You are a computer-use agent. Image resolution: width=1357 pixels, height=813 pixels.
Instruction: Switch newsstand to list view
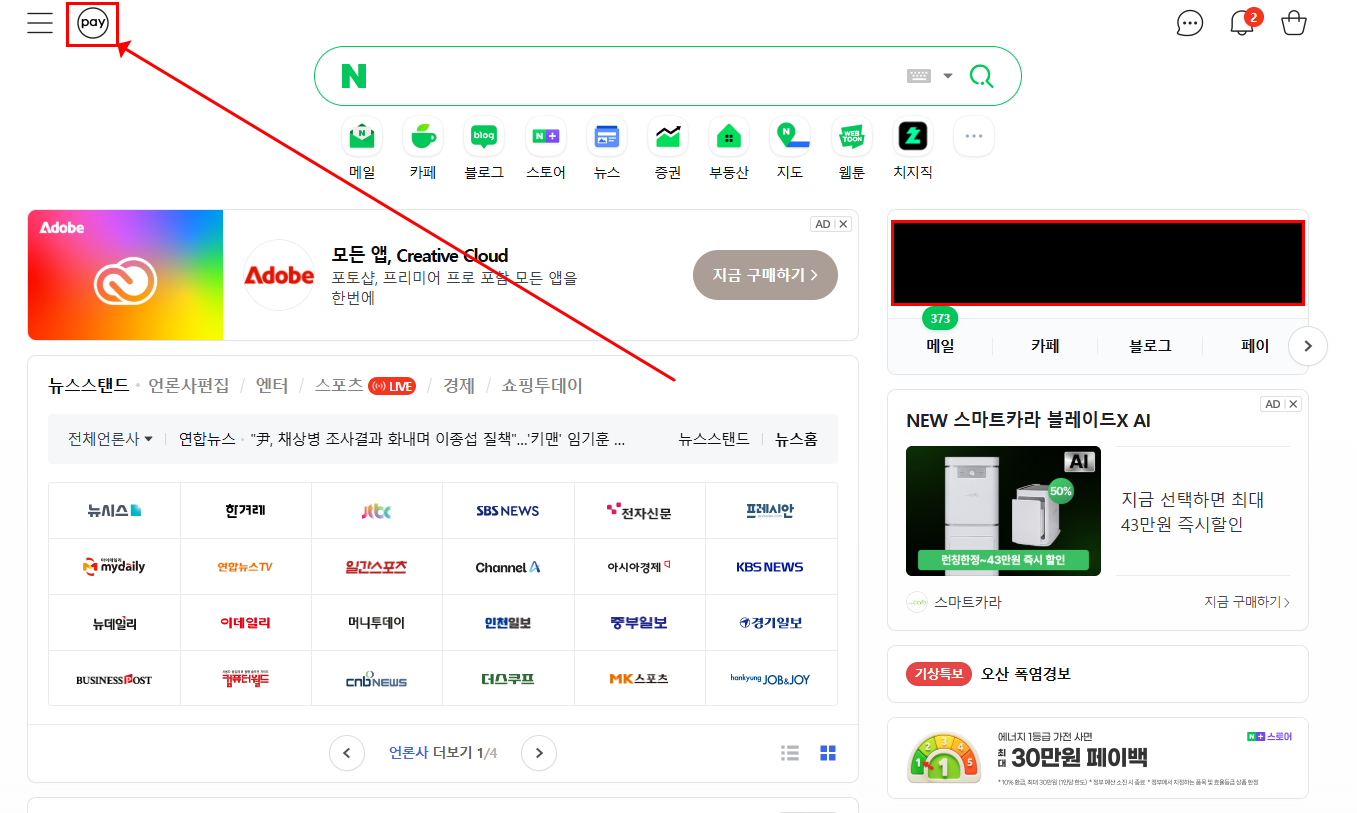point(790,753)
